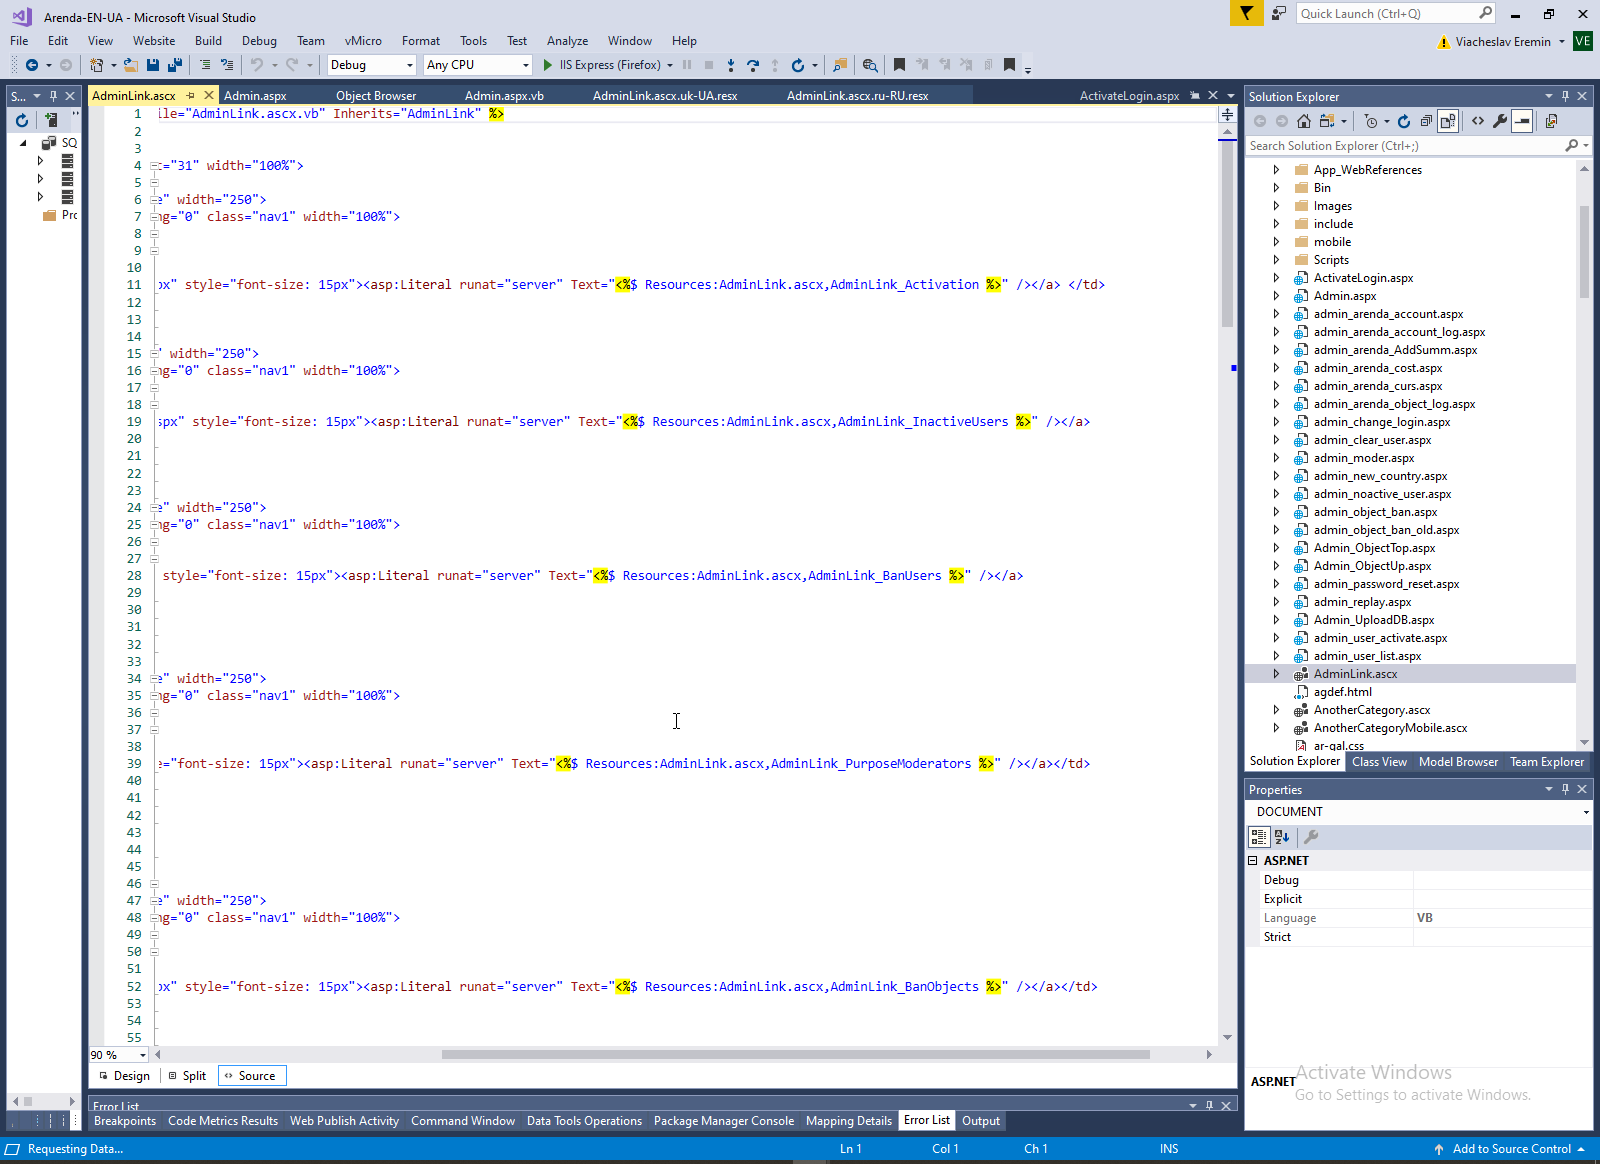
Task: Open the Analyze menu
Action: tap(567, 41)
